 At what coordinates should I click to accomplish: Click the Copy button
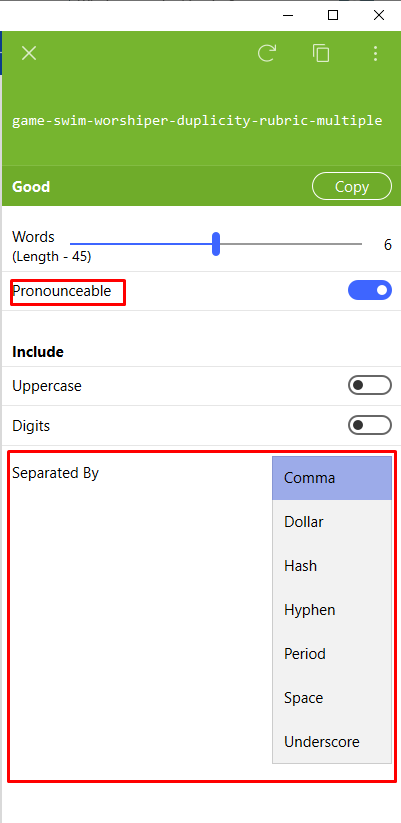[352, 186]
